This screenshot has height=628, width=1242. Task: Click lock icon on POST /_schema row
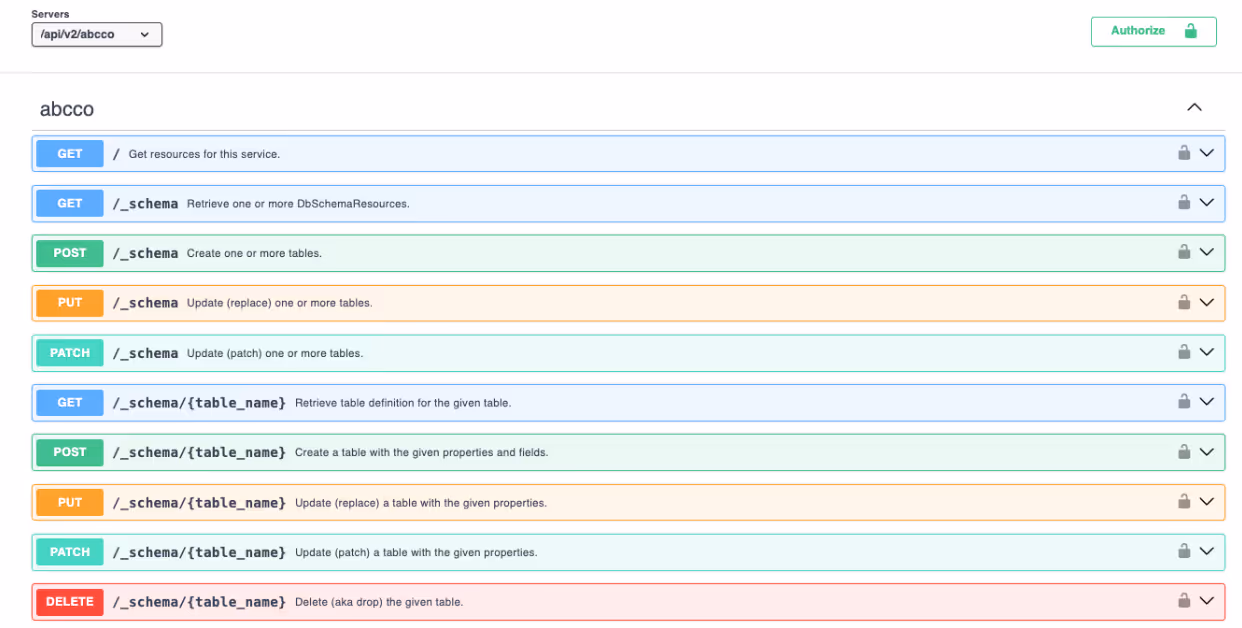1184,252
